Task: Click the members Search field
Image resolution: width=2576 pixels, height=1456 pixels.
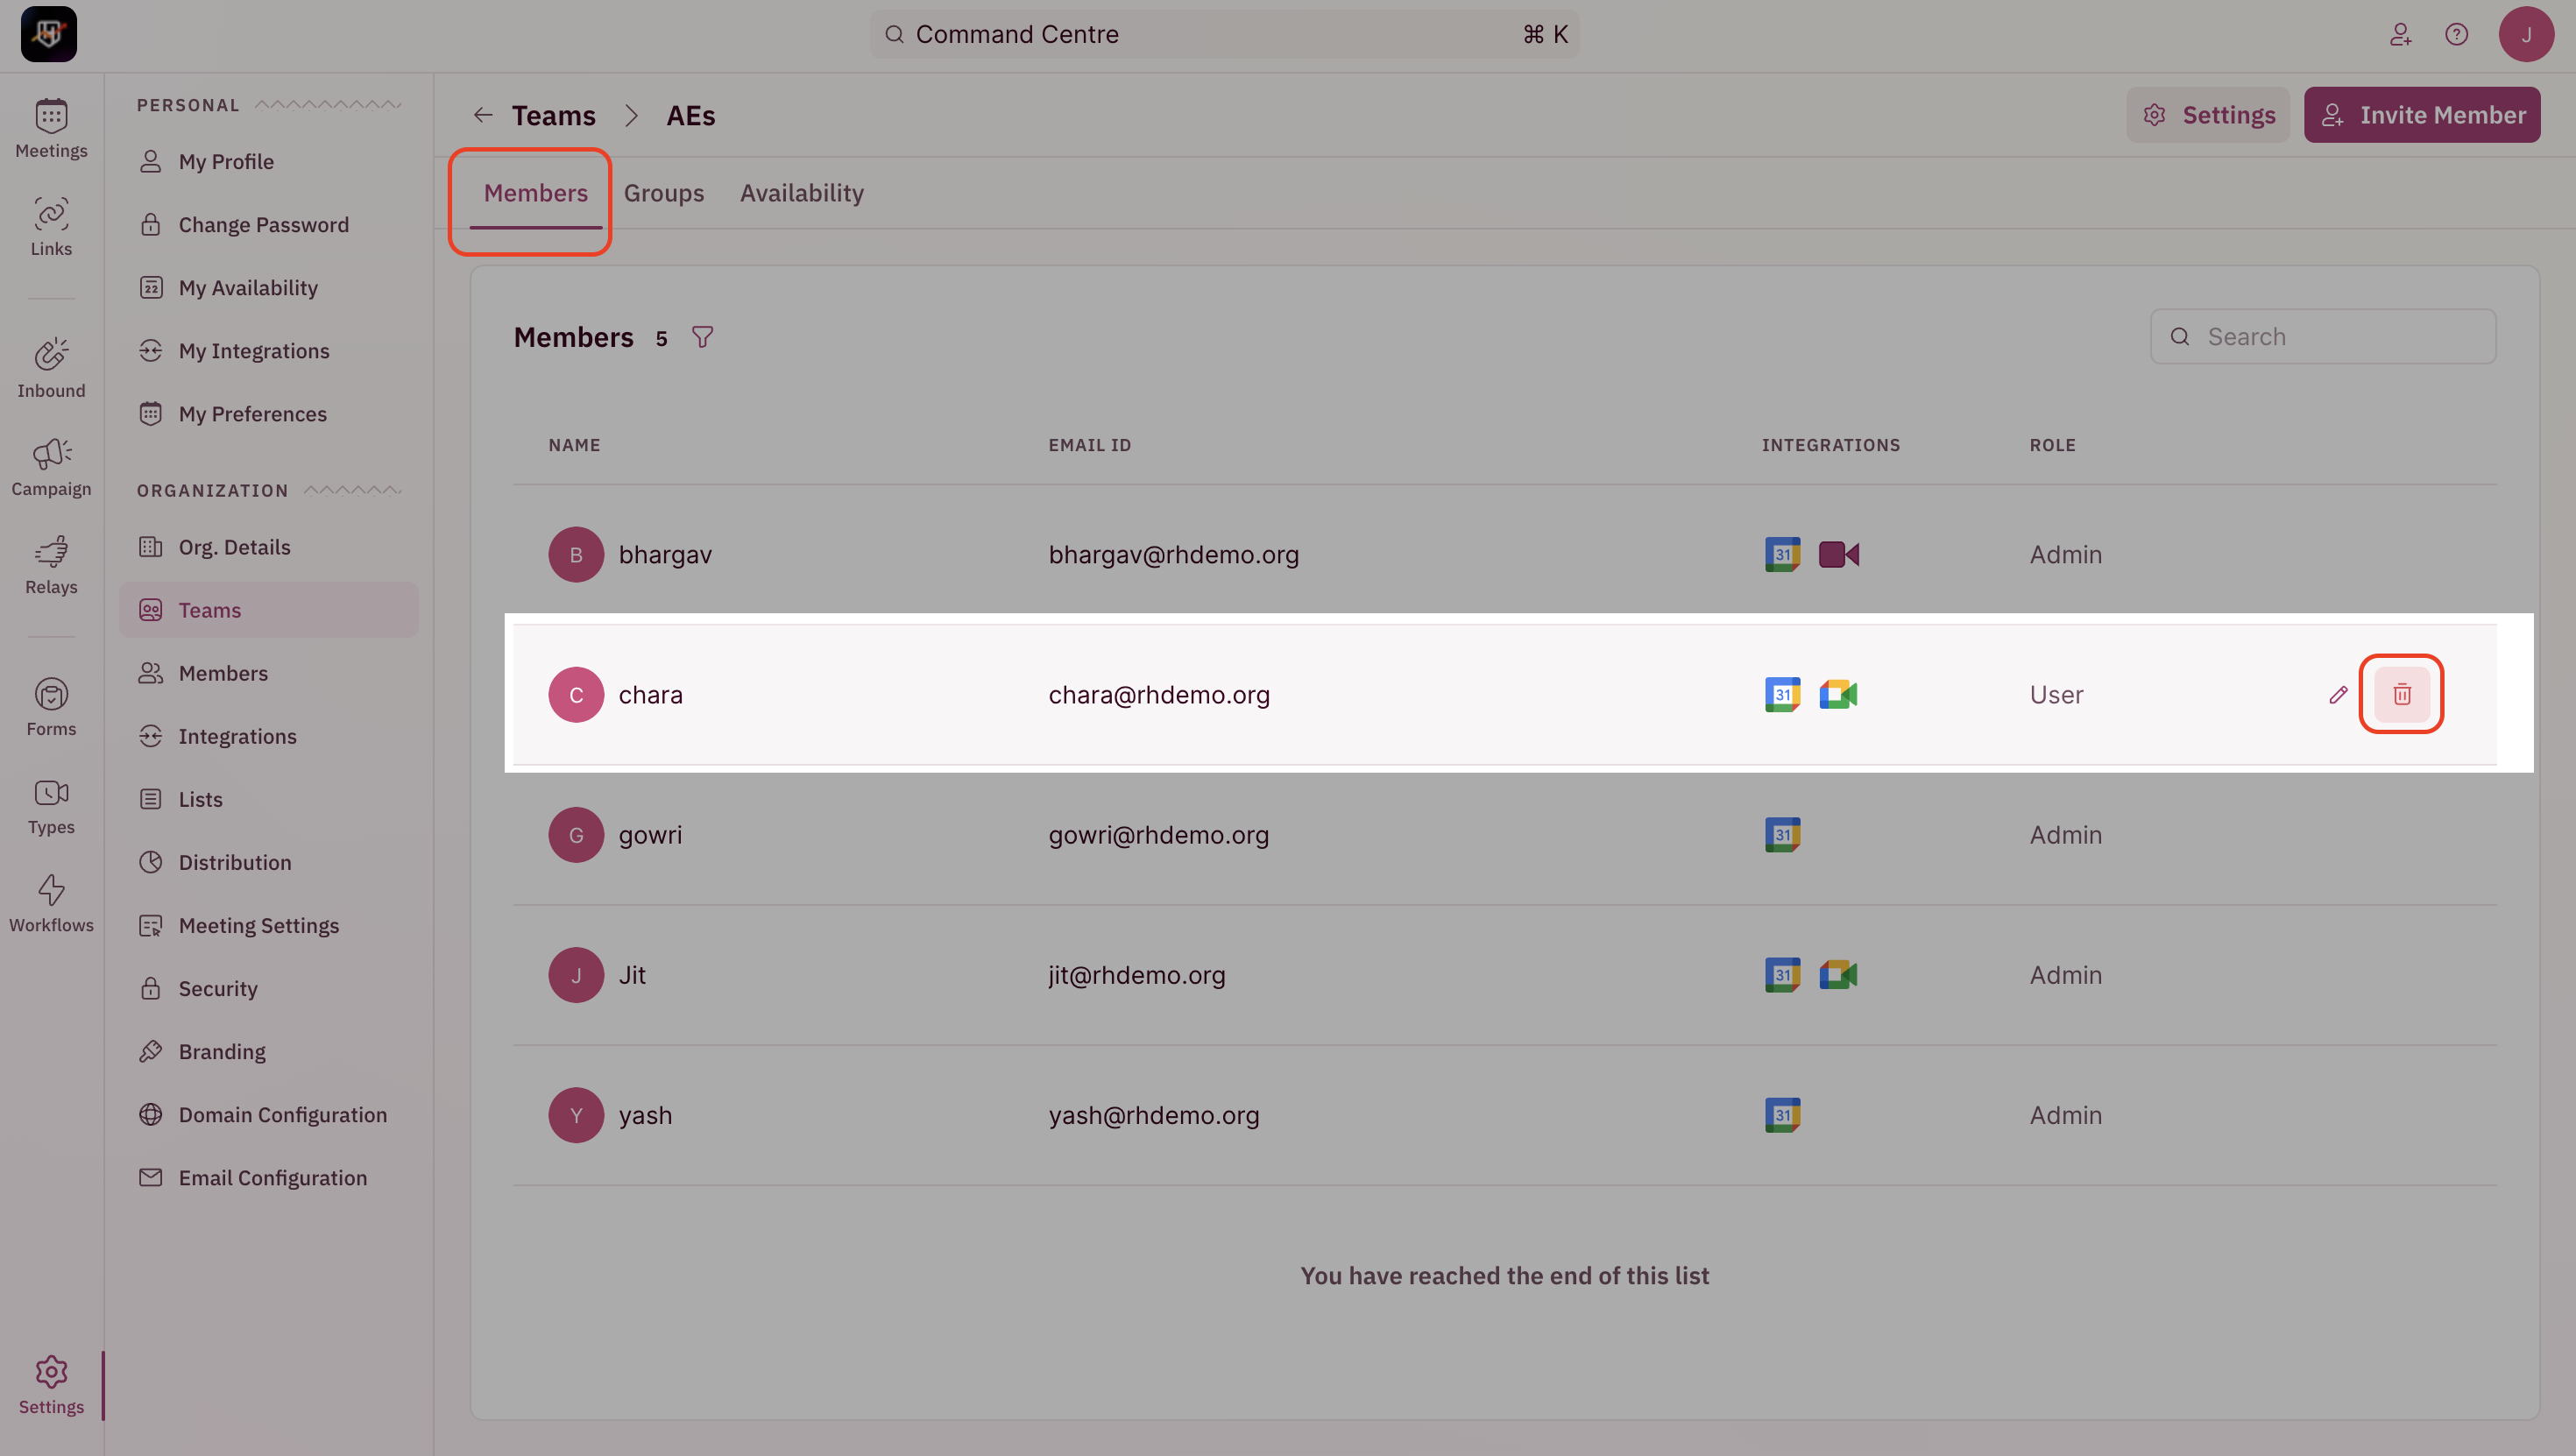Action: (2323, 336)
